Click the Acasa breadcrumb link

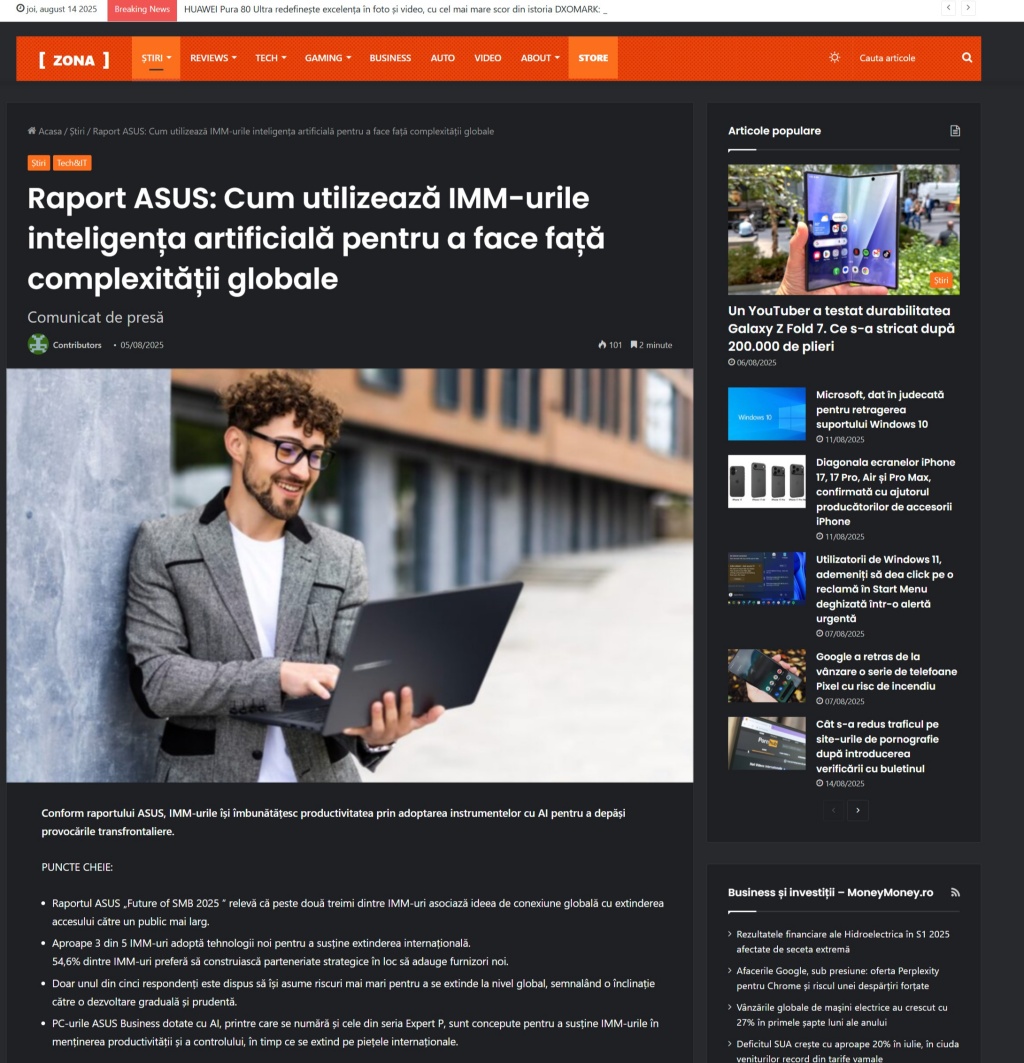coord(50,132)
